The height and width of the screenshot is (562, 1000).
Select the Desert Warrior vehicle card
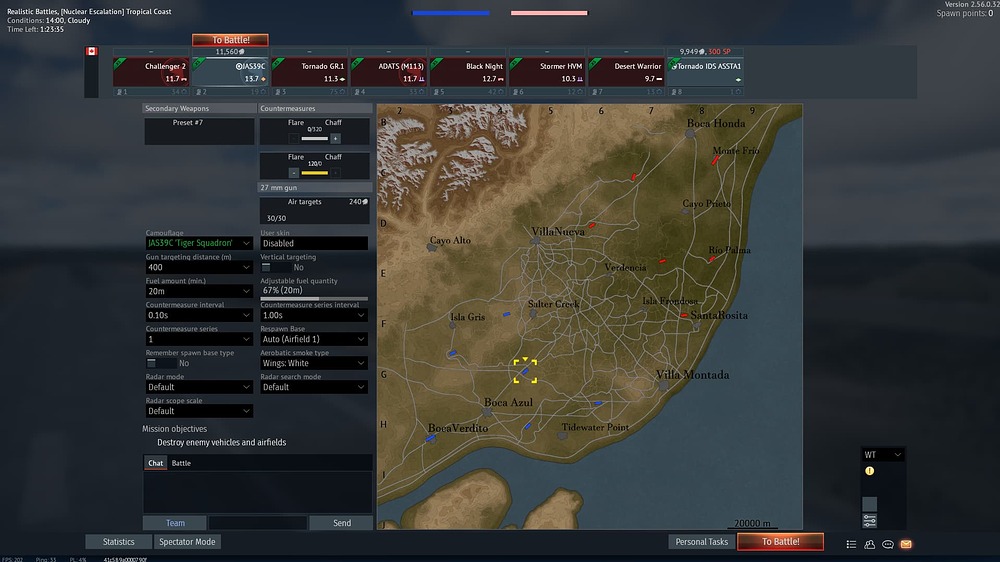pyautogui.click(x=625, y=72)
